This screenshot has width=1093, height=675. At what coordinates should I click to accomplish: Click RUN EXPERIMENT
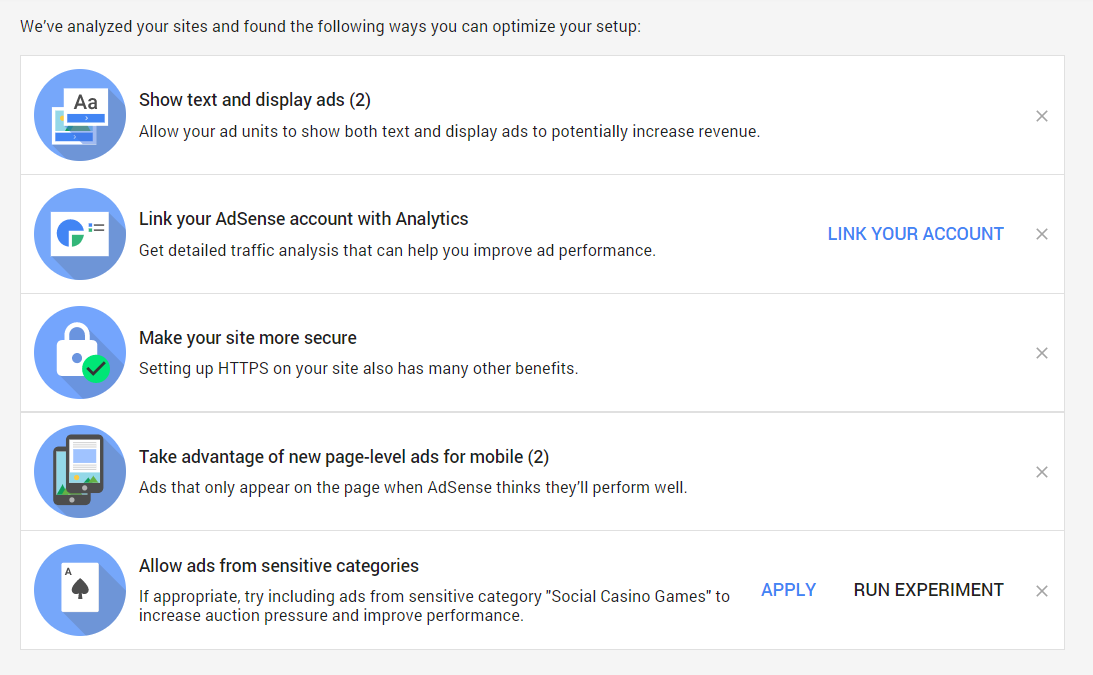(x=928, y=590)
